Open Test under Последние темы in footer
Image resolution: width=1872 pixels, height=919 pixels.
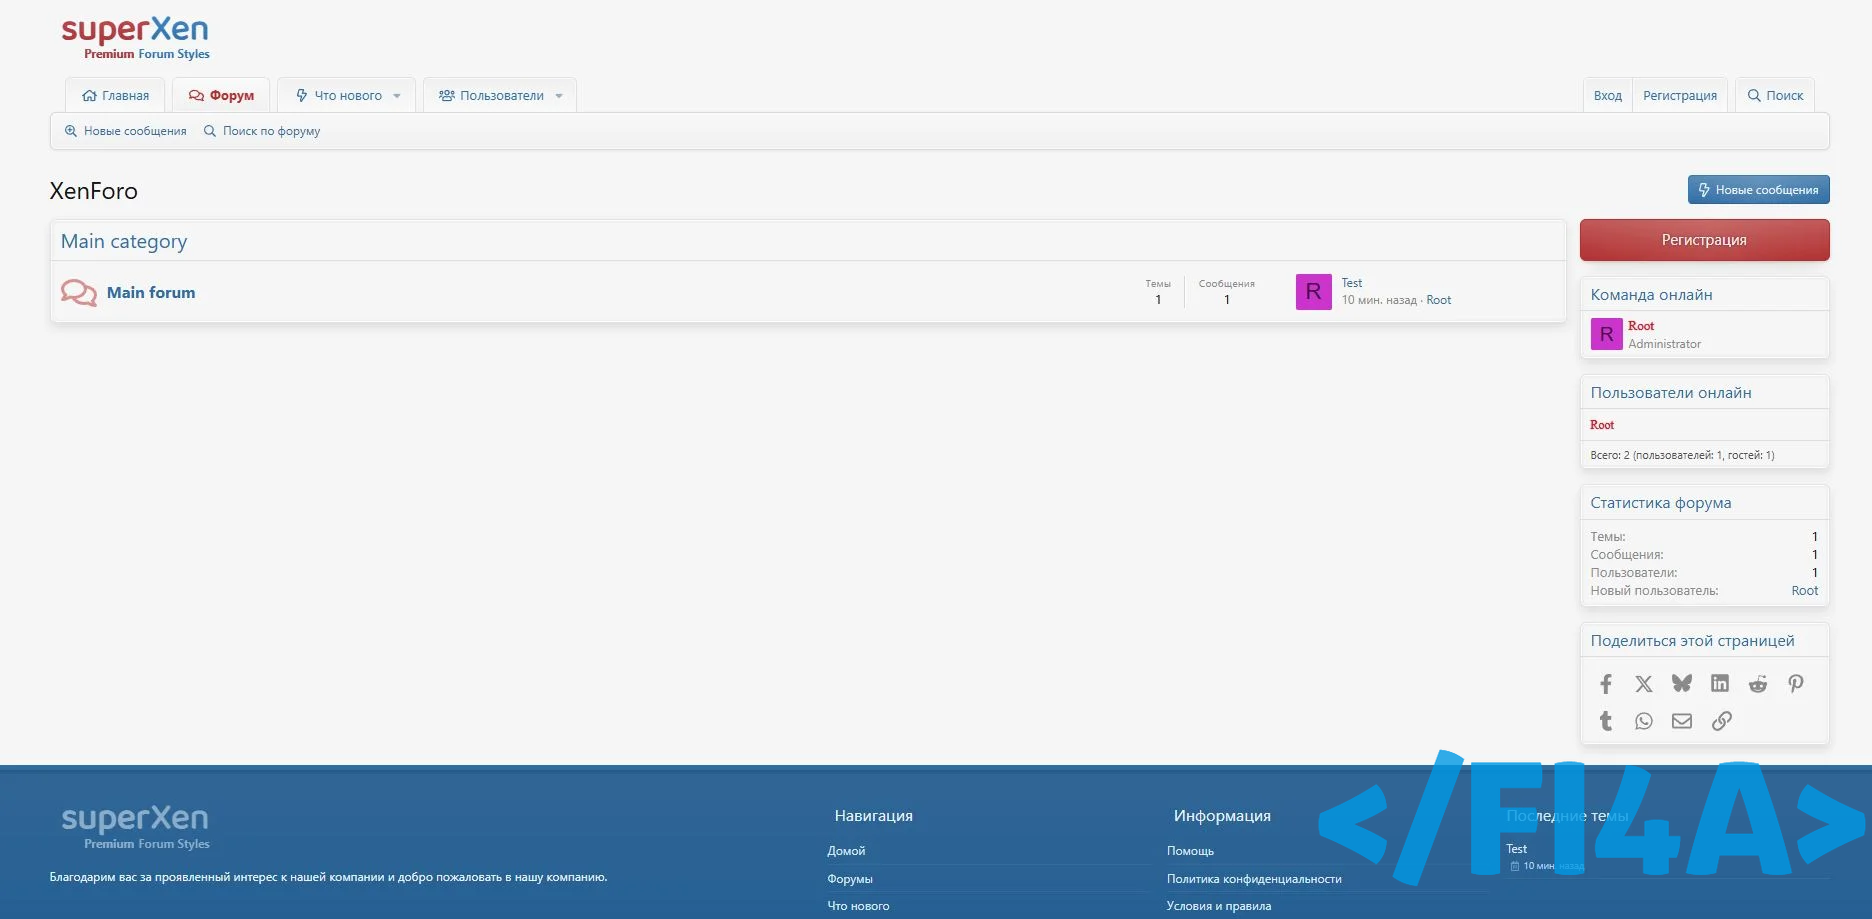point(1516,849)
